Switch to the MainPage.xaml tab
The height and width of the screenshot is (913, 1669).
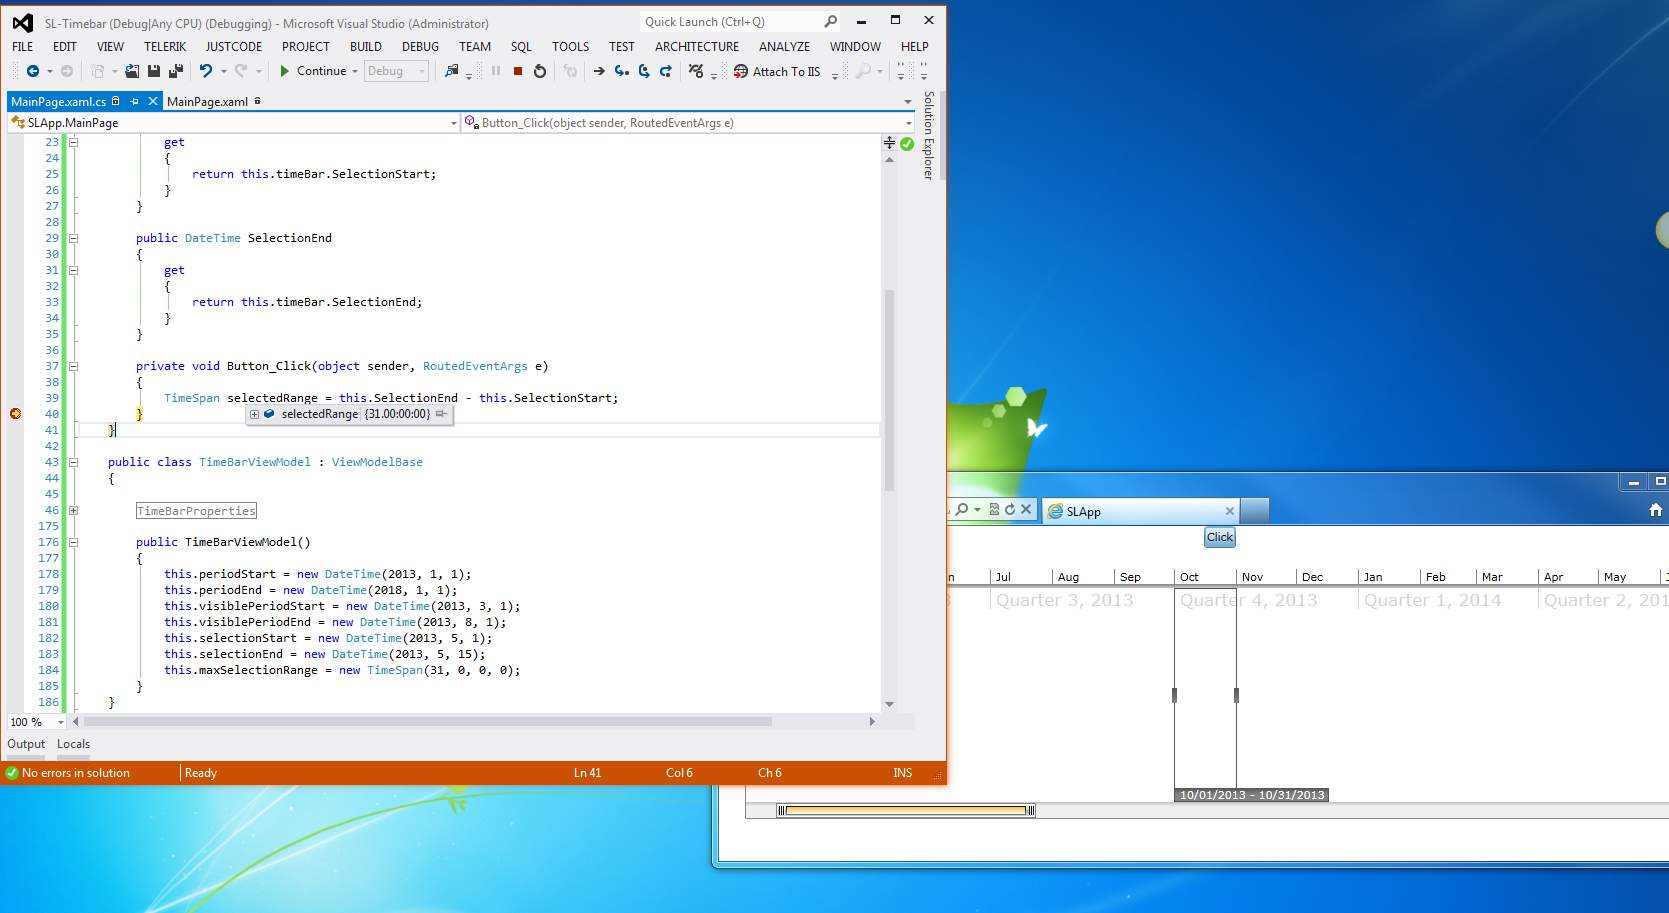pyautogui.click(x=207, y=101)
